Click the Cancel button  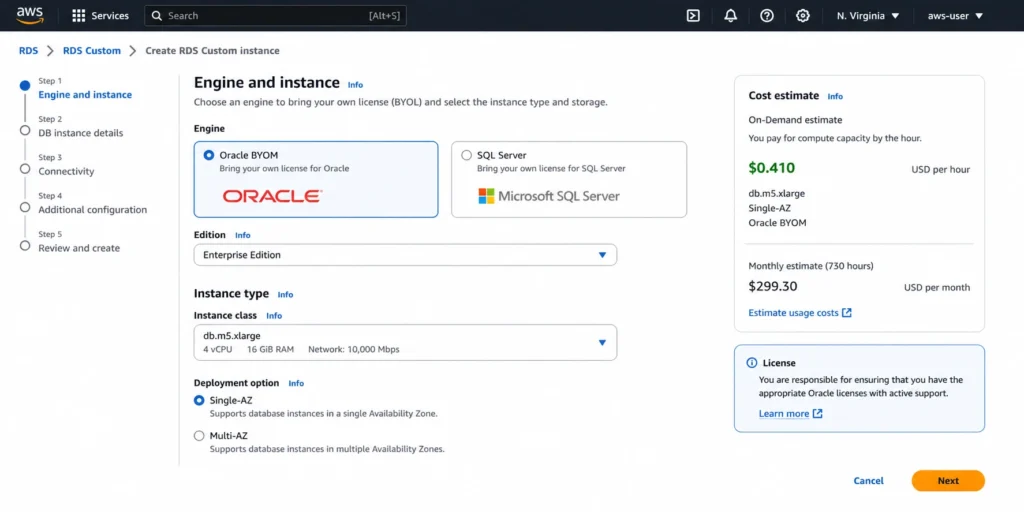coord(869,481)
